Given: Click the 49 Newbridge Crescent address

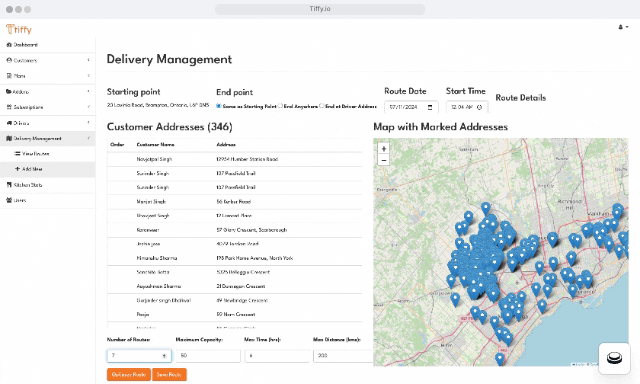Looking at the screenshot, I should click(x=242, y=300).
